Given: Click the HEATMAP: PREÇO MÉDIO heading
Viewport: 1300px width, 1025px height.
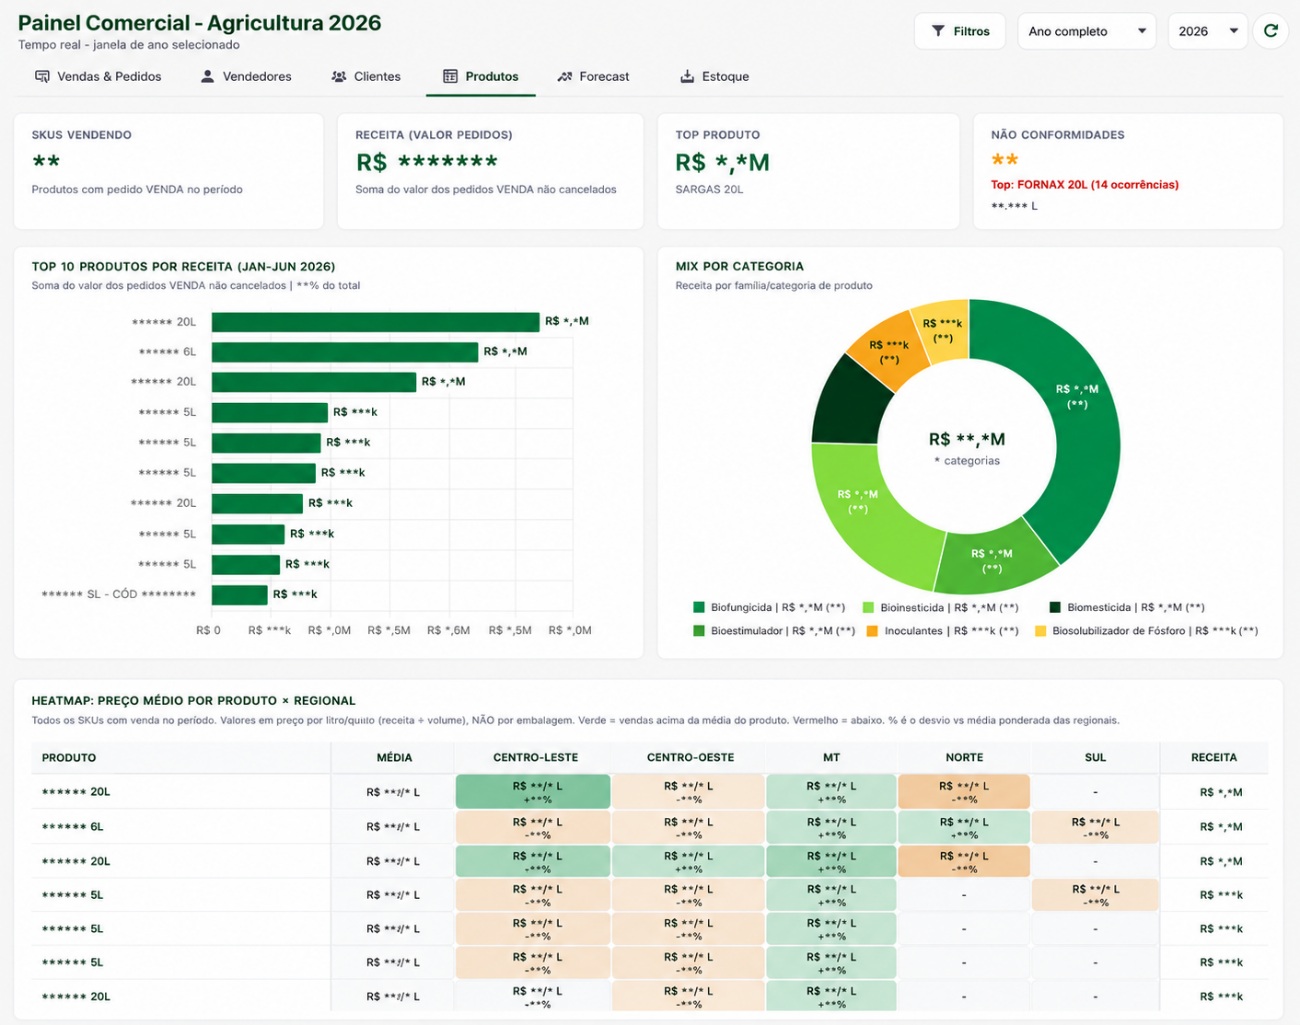Looking at the screenshot, I should point(194,701).
